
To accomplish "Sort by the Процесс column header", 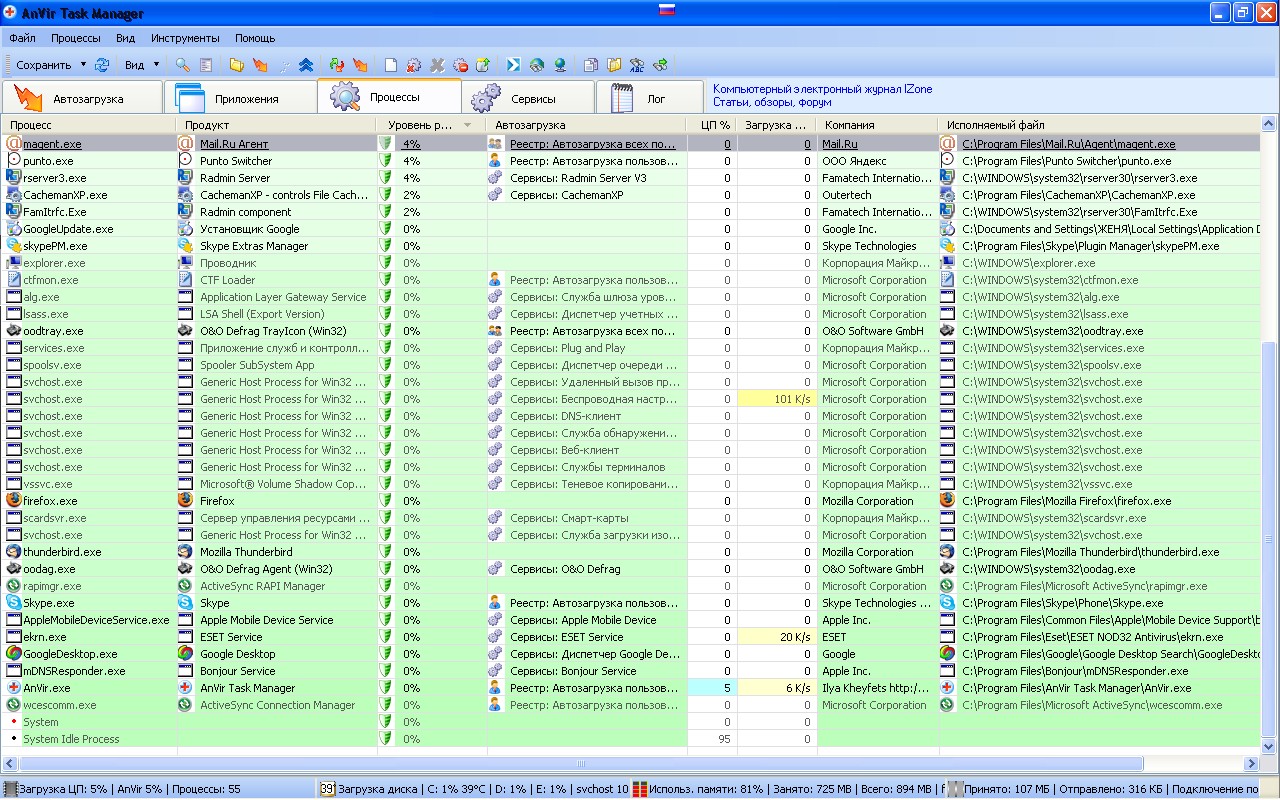I will click(89, 125).
